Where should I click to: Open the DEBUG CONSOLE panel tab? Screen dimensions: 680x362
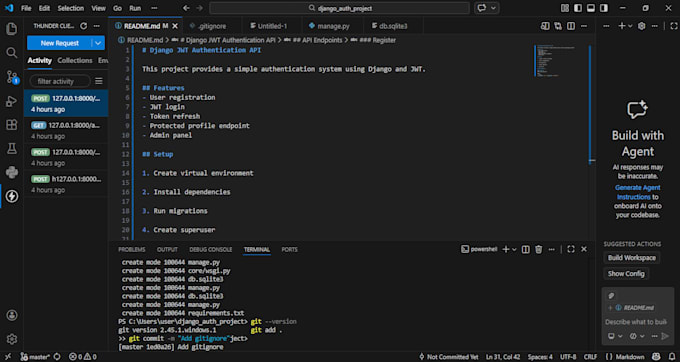point(211,249)
